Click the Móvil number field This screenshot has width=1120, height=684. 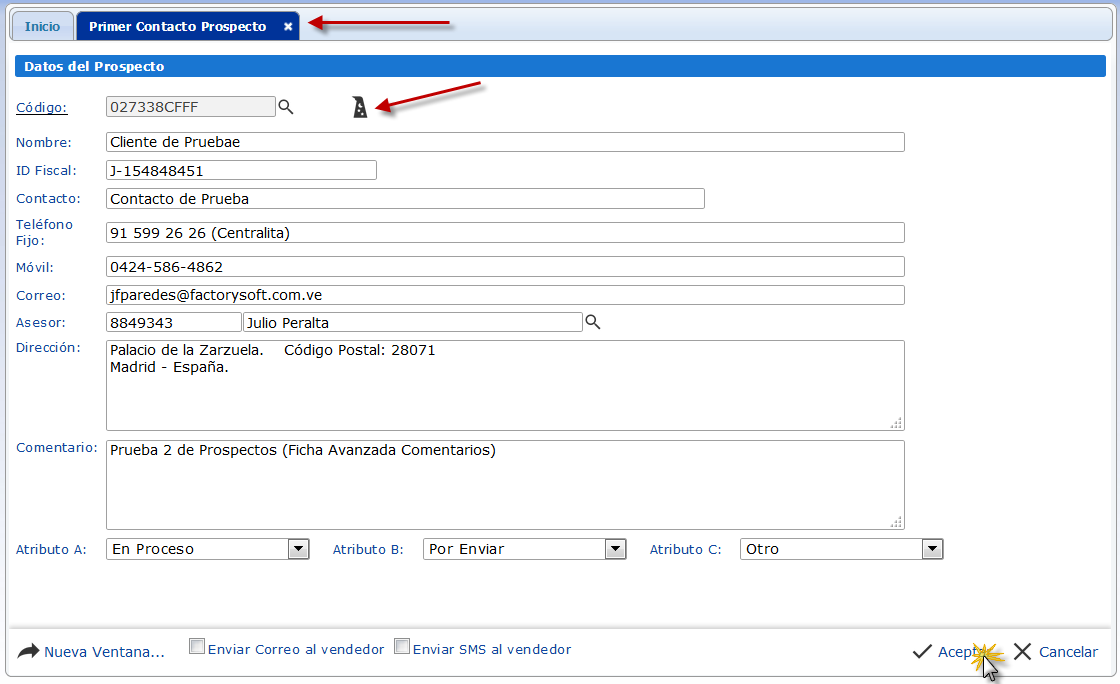point(505,266)
